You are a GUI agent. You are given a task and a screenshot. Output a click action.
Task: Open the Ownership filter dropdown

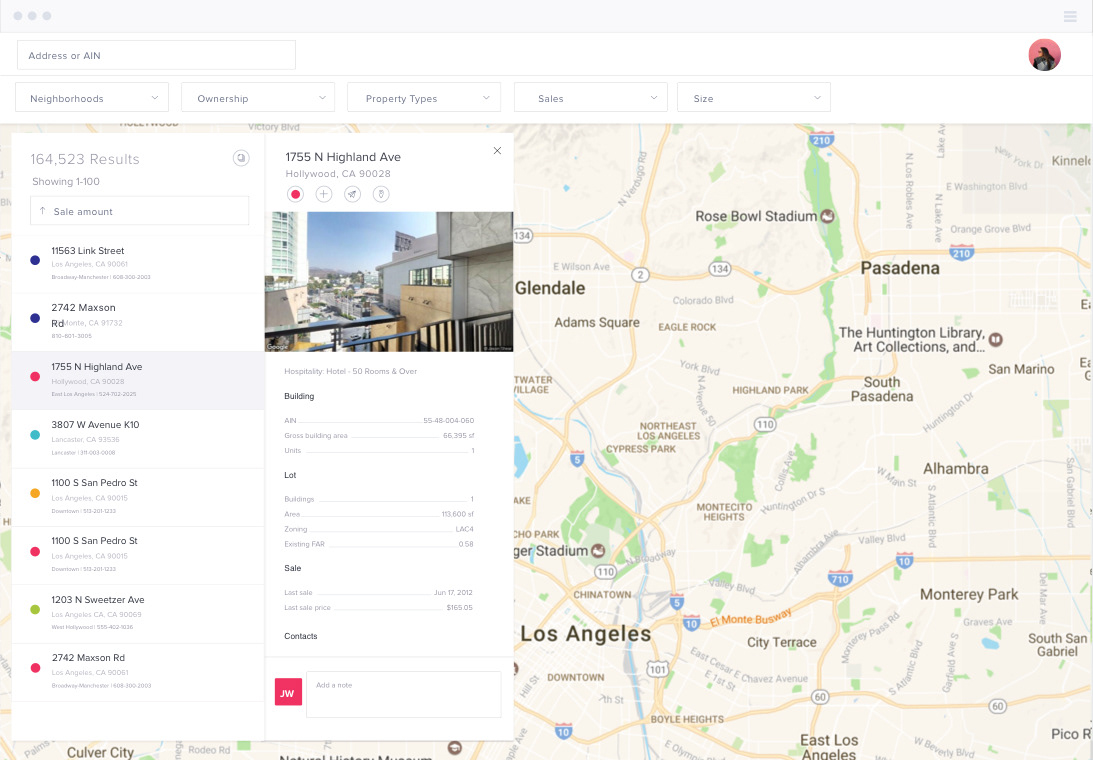tap(258, 98)
